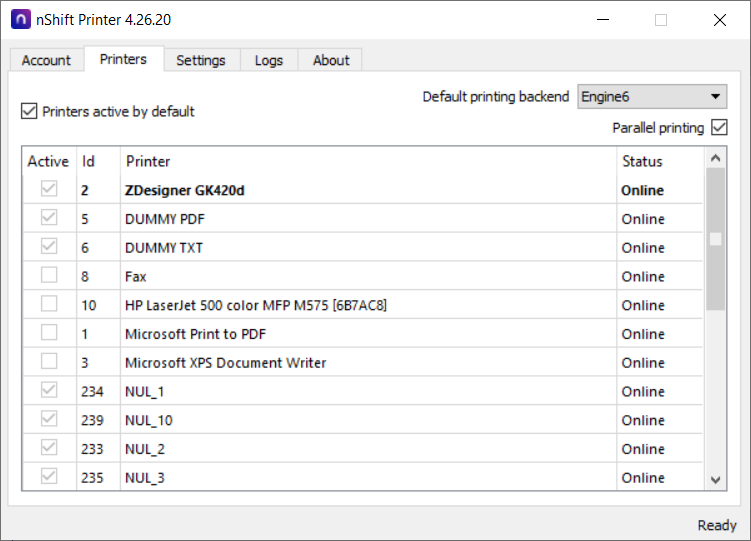Click the scroll up arrow in printer list
Screen dimensions: 751x541
(716, 158)
